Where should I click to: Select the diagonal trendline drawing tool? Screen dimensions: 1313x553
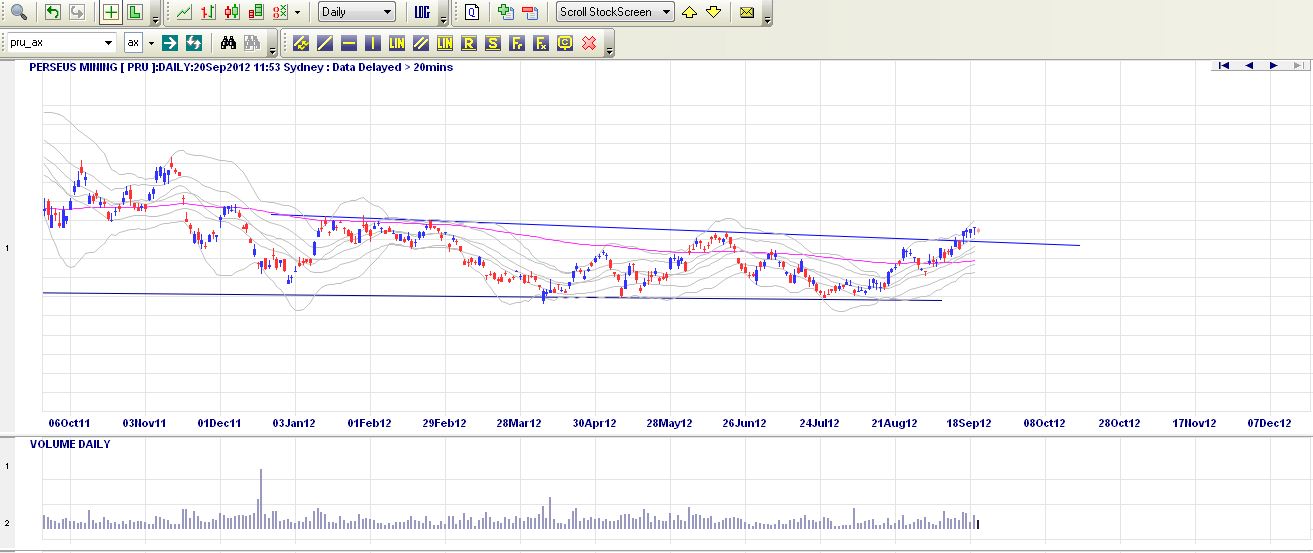(x=325, y=42)
